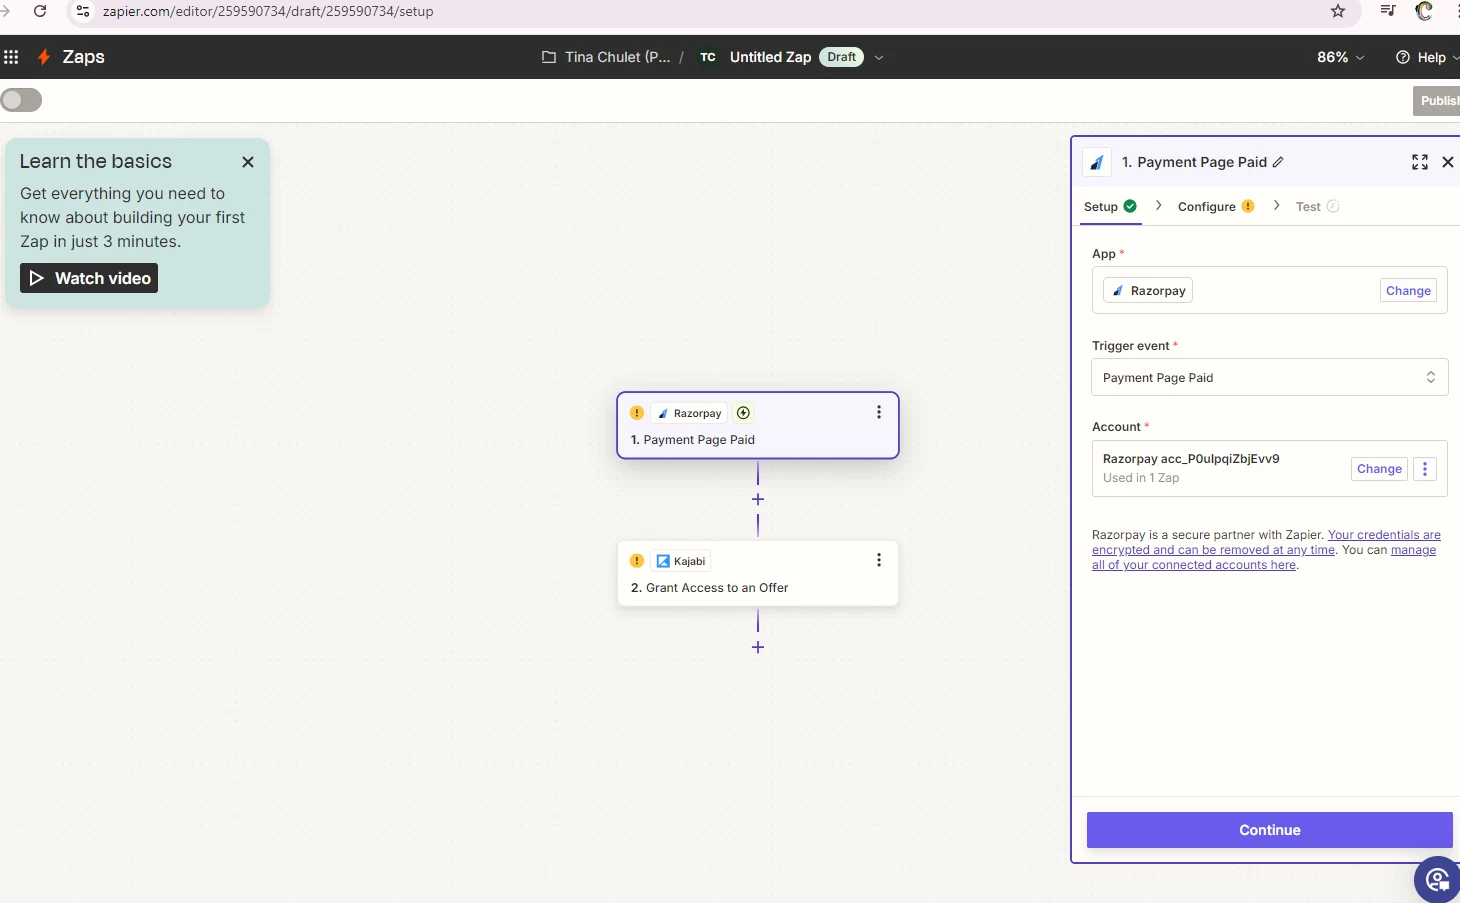Click the Draft status badge

(841, 57)
